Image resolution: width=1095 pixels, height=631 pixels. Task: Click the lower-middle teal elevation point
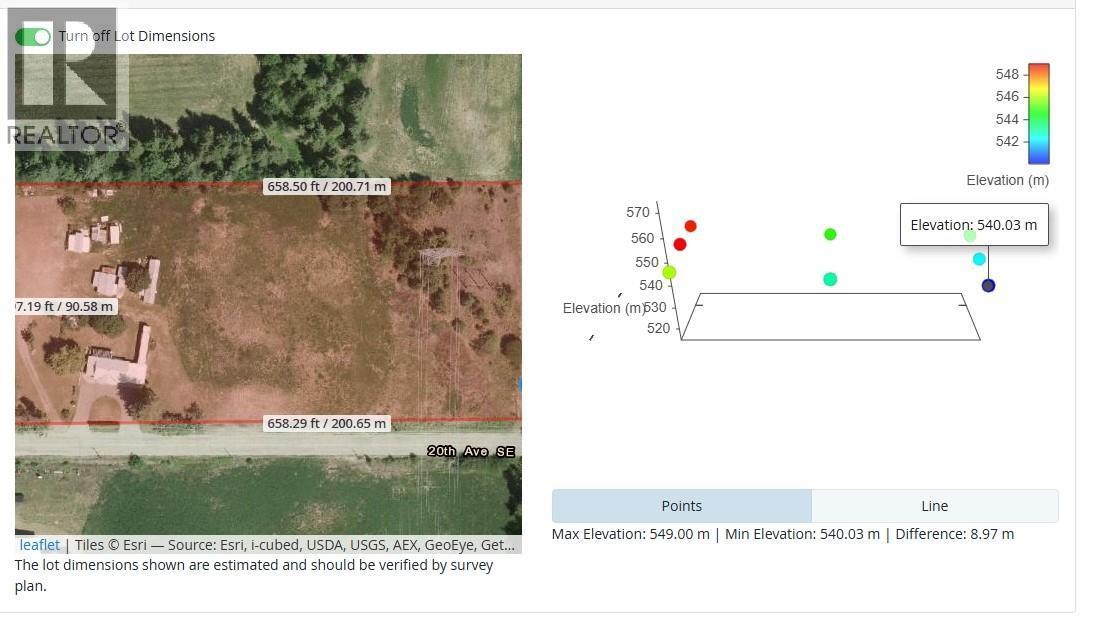[830, 279]
